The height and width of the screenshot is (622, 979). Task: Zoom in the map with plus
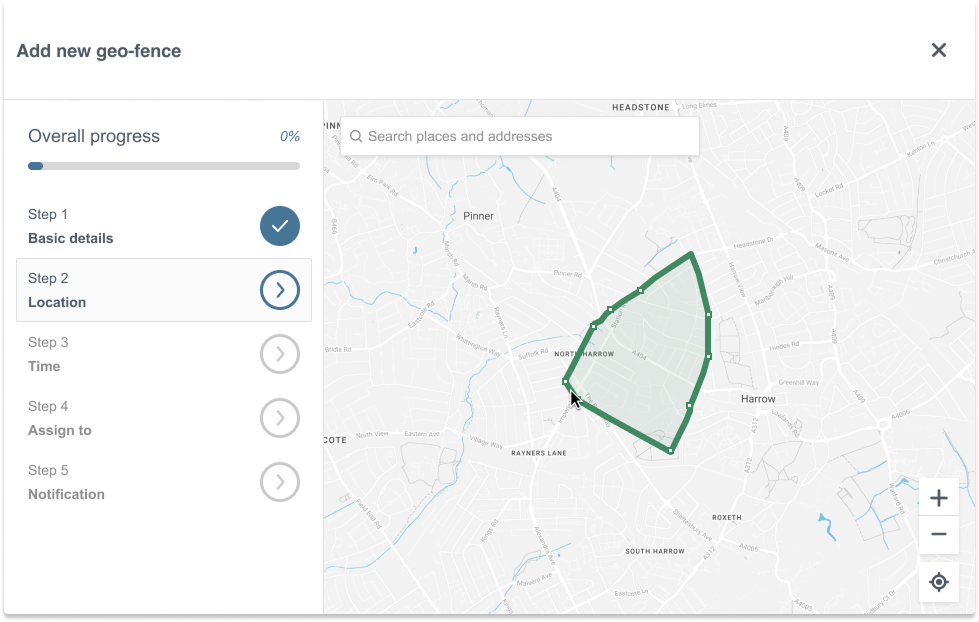click(x=938, y=498)
